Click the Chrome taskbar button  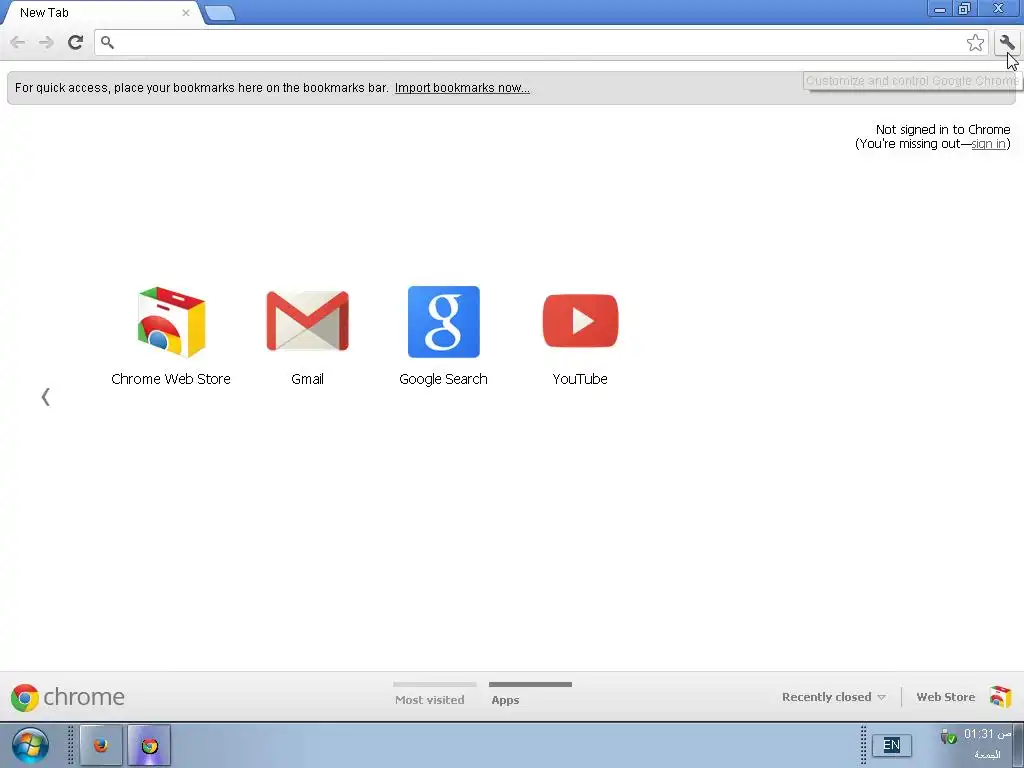[x=150, y=744]
